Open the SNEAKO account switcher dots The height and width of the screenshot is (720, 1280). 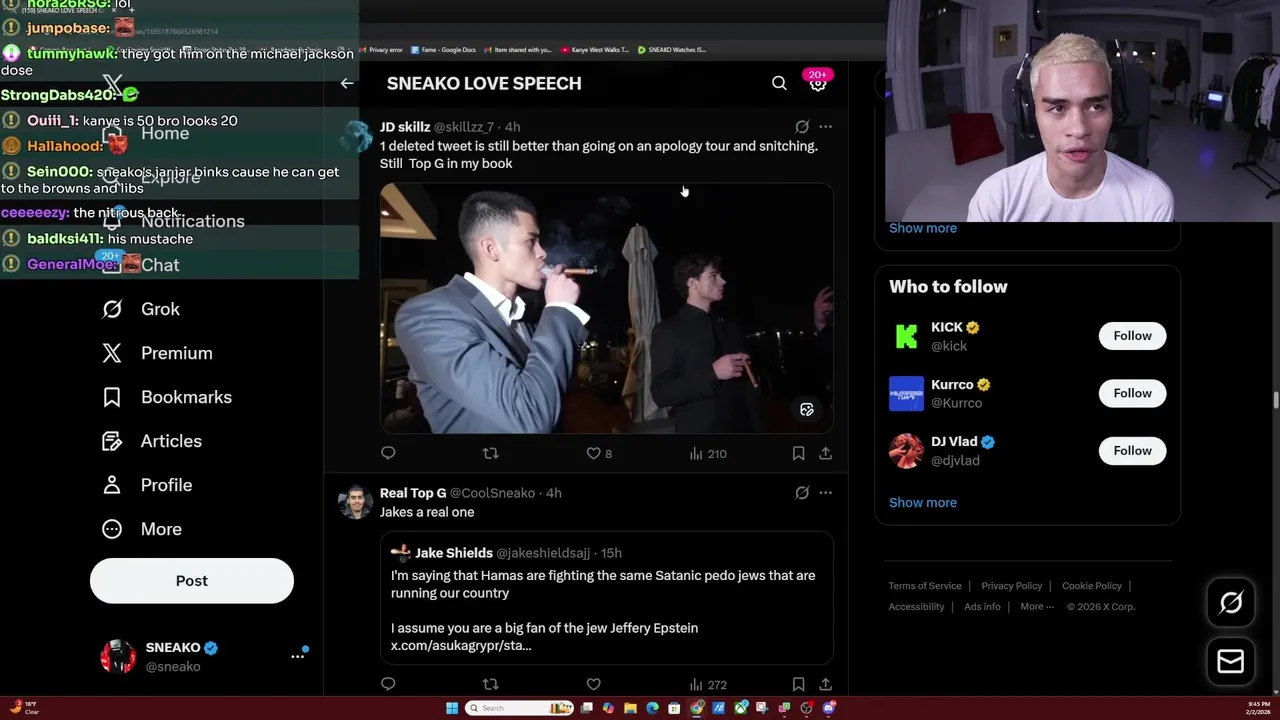(297, 656)
